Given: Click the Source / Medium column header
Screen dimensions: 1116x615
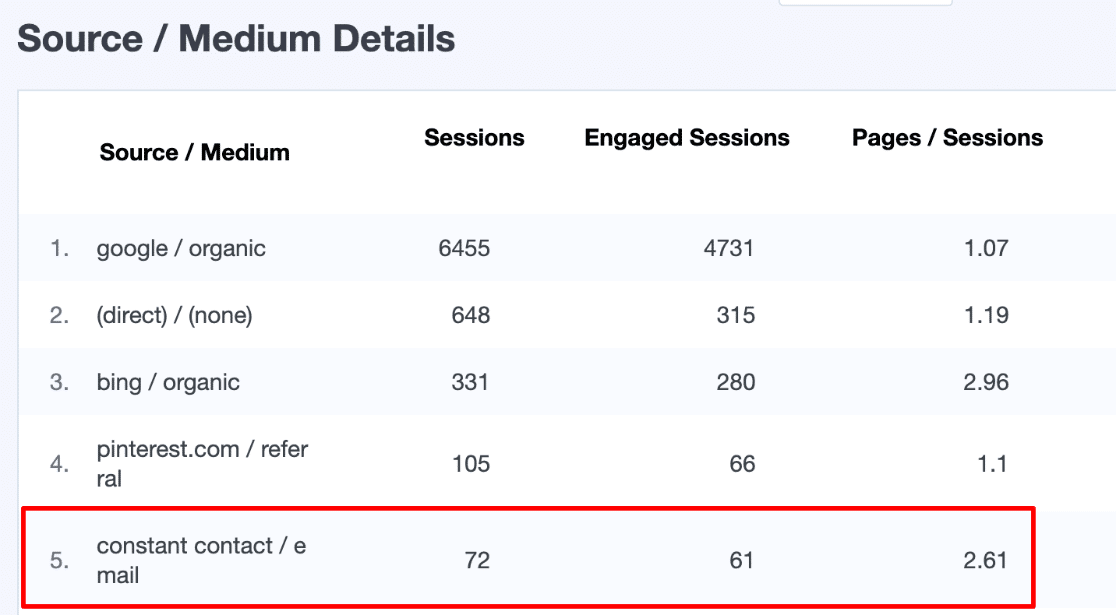Looking at the screenshot, I should [x=194, y=152].
